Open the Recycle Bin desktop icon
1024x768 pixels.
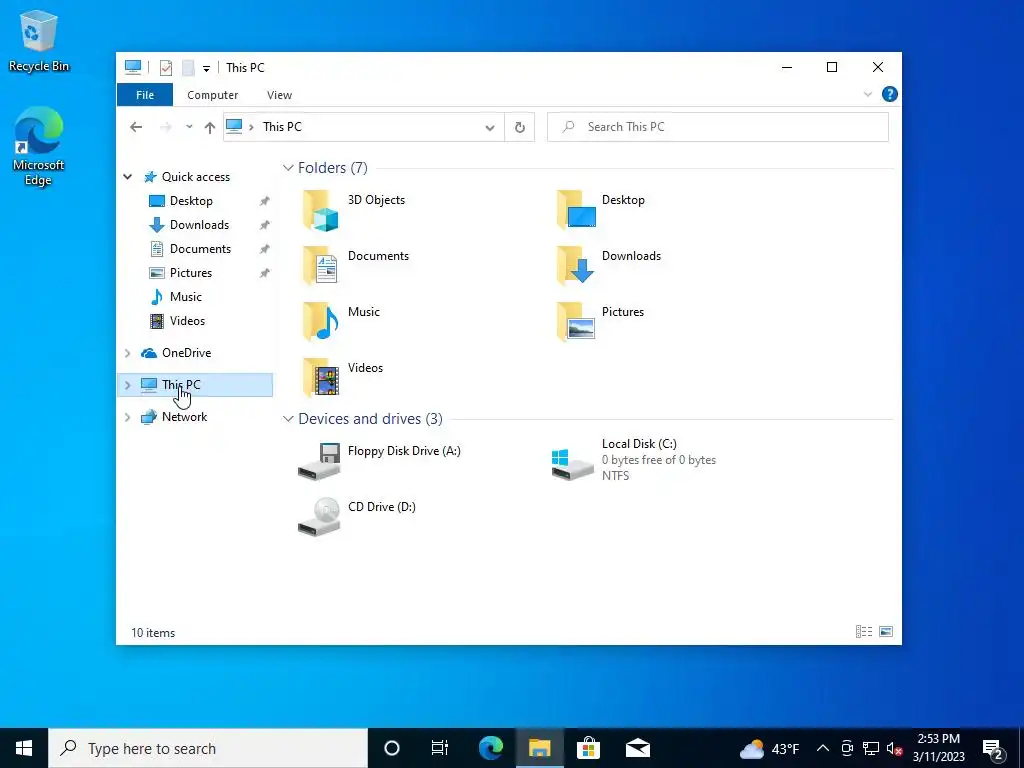tap(39, 40)
